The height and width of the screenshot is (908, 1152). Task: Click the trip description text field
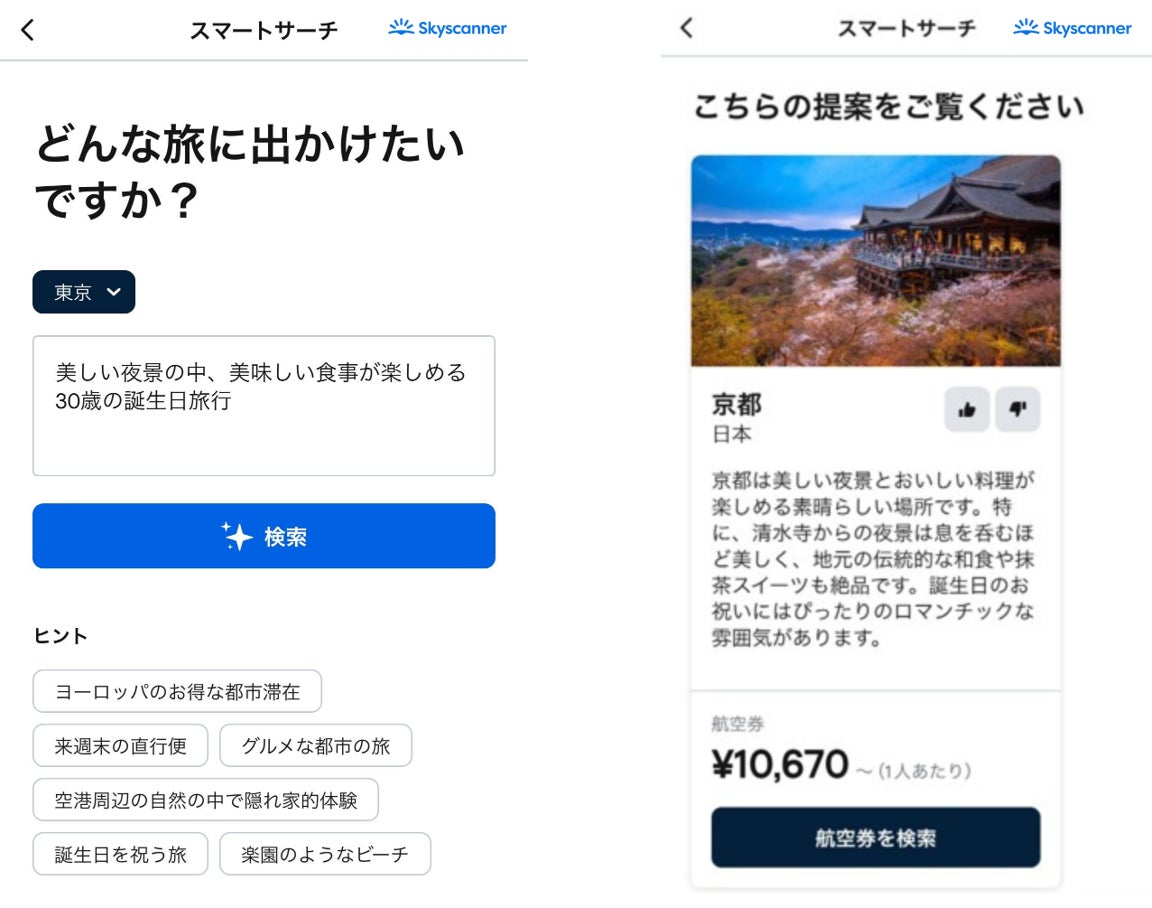click(x=264, y=405)
